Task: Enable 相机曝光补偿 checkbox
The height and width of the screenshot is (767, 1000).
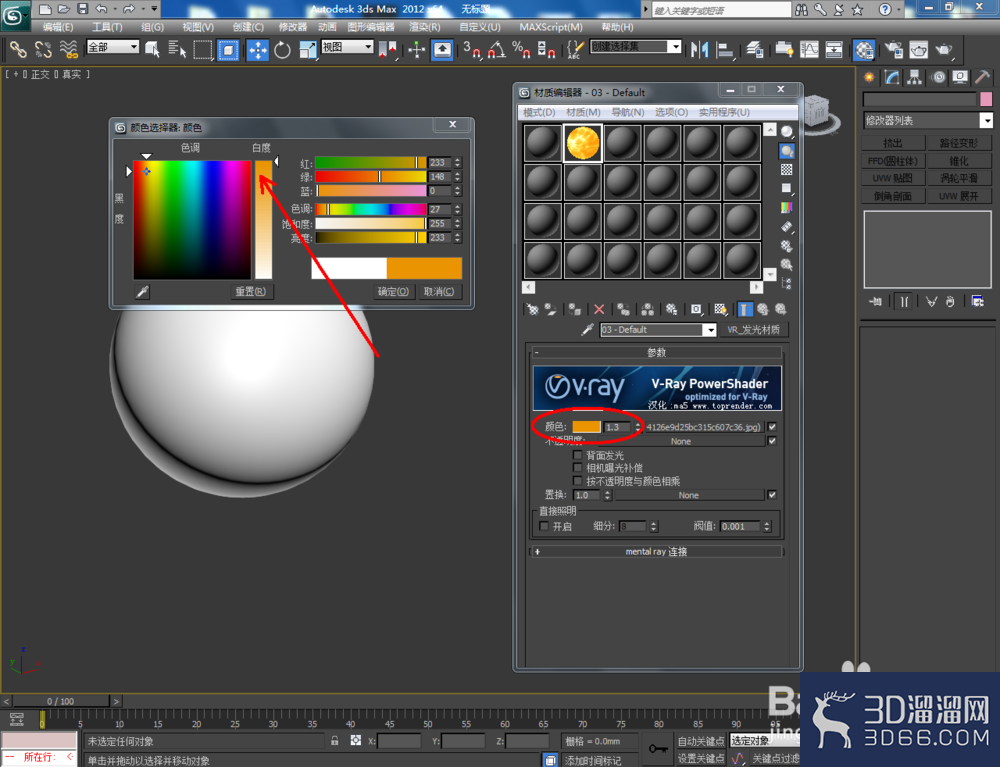Action: tap(578, 468)
